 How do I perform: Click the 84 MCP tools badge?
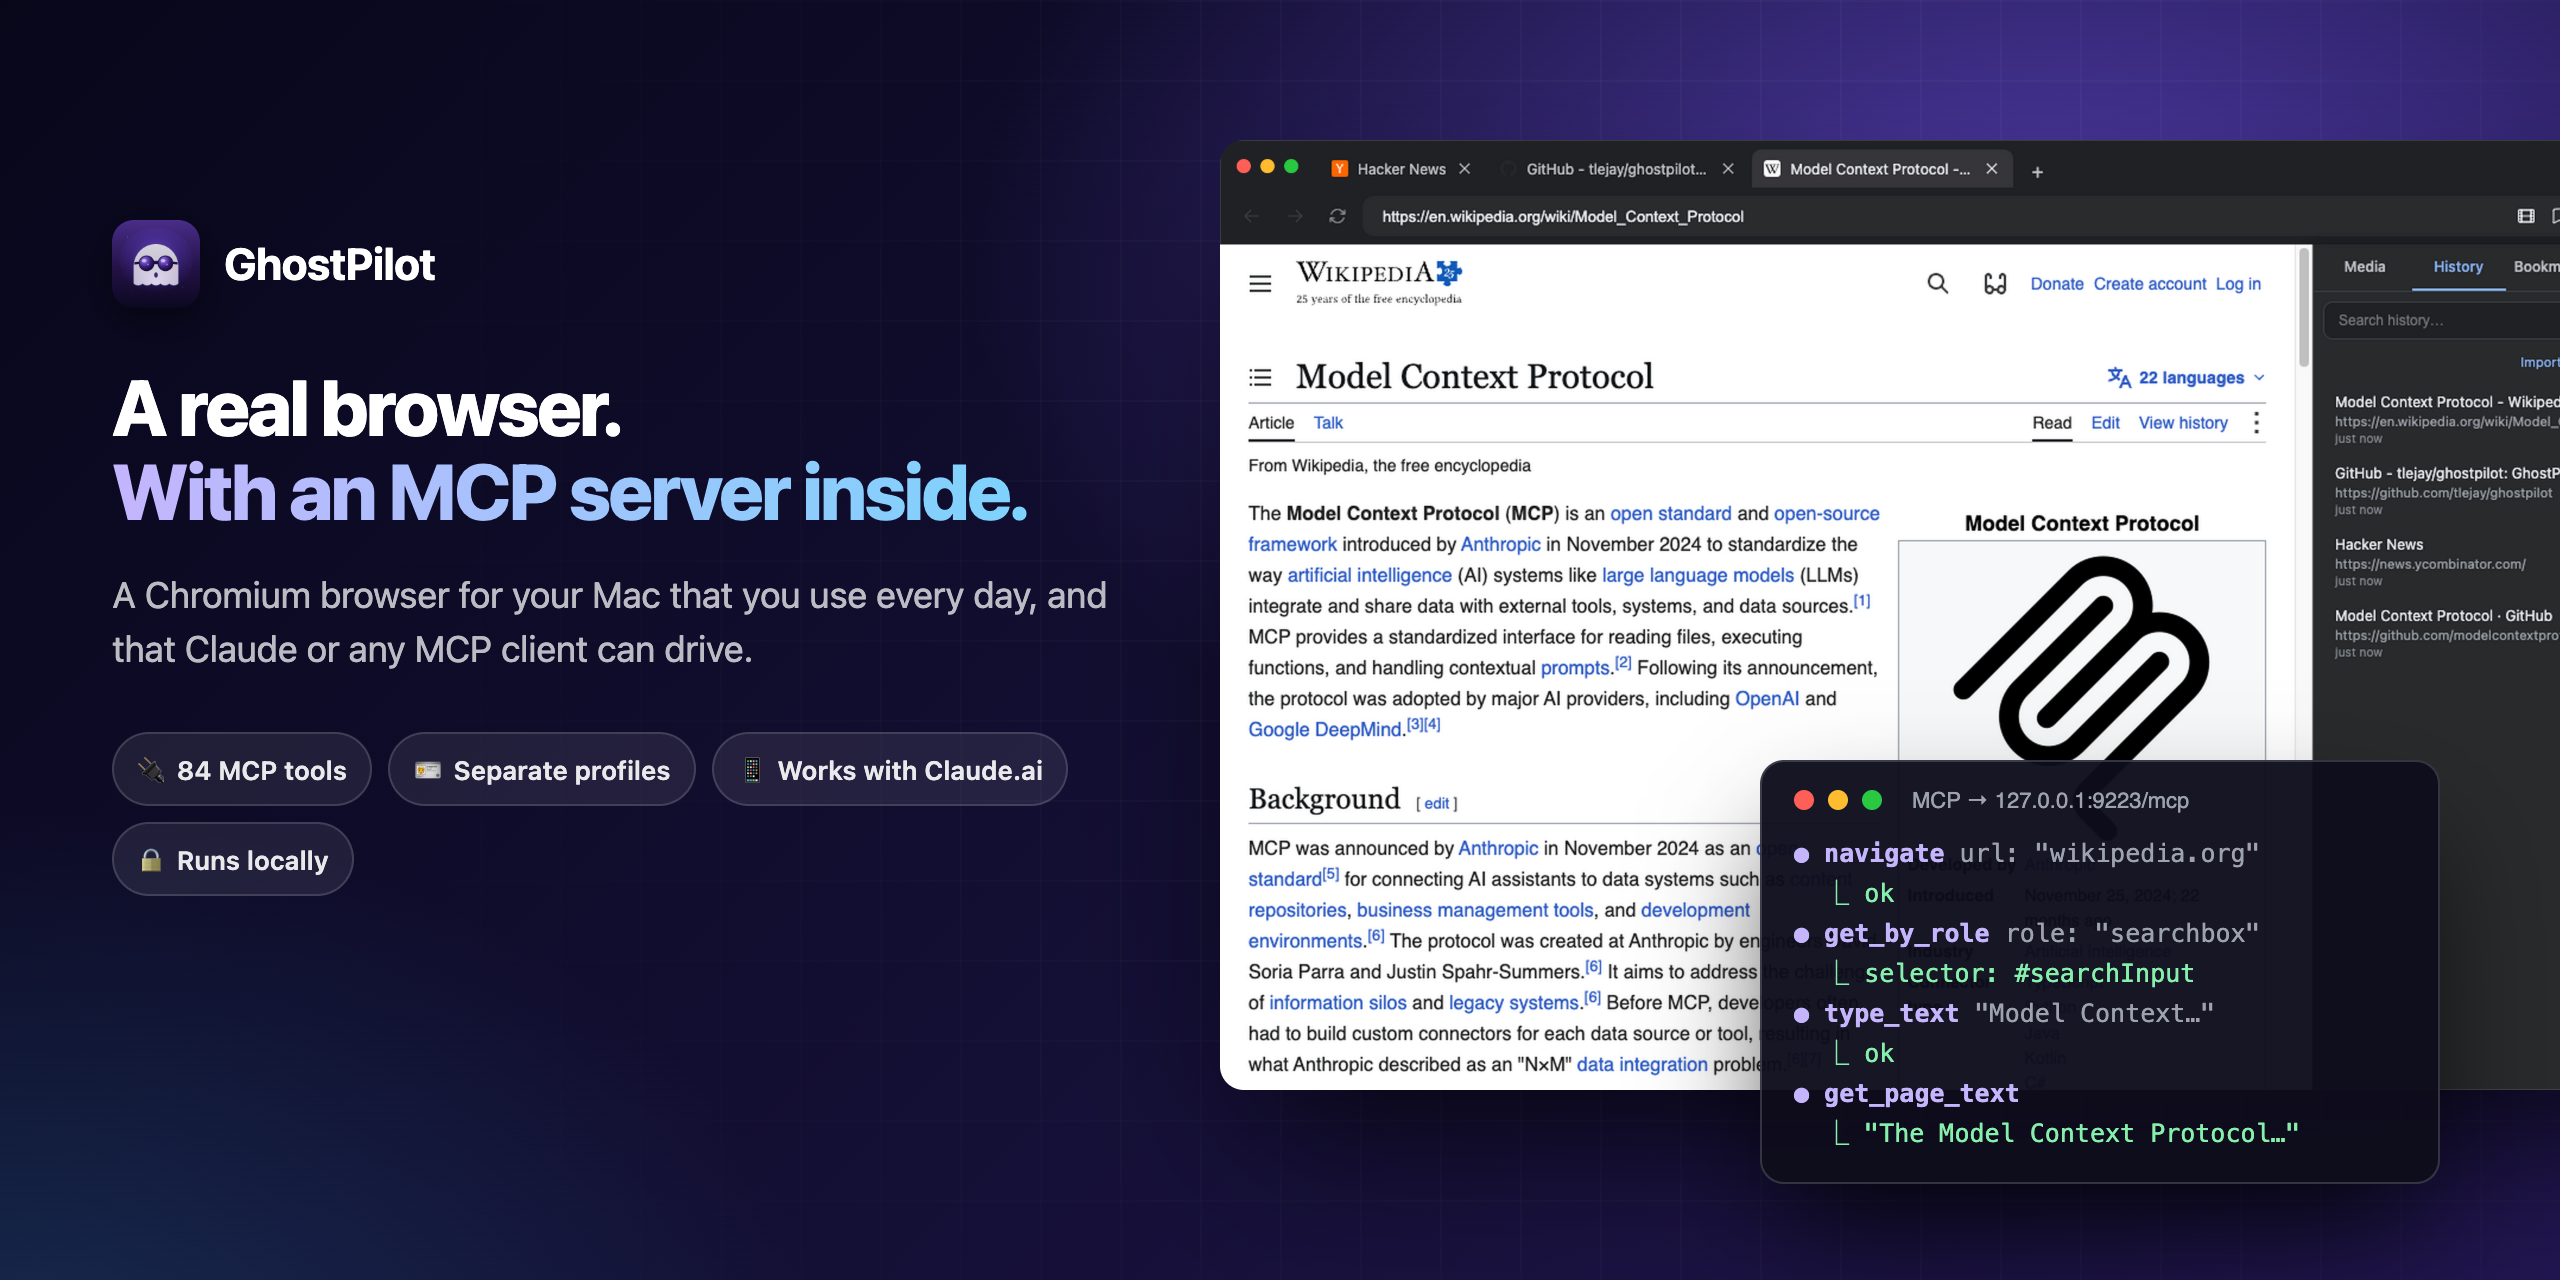(242, 770)
